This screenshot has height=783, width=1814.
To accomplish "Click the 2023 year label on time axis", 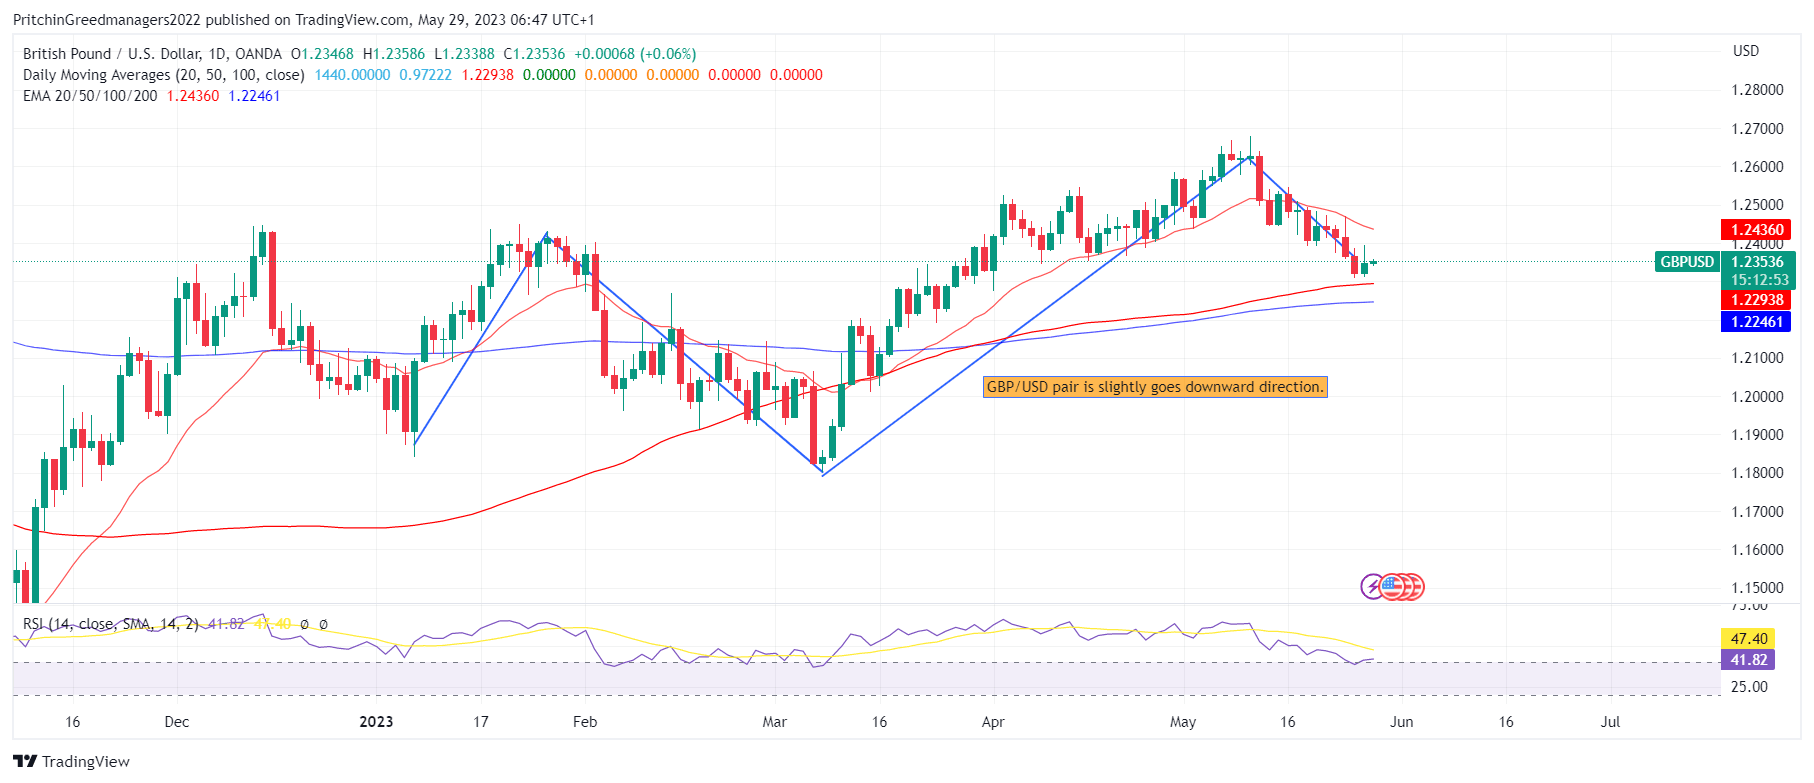I will click(x=376, y=722).
